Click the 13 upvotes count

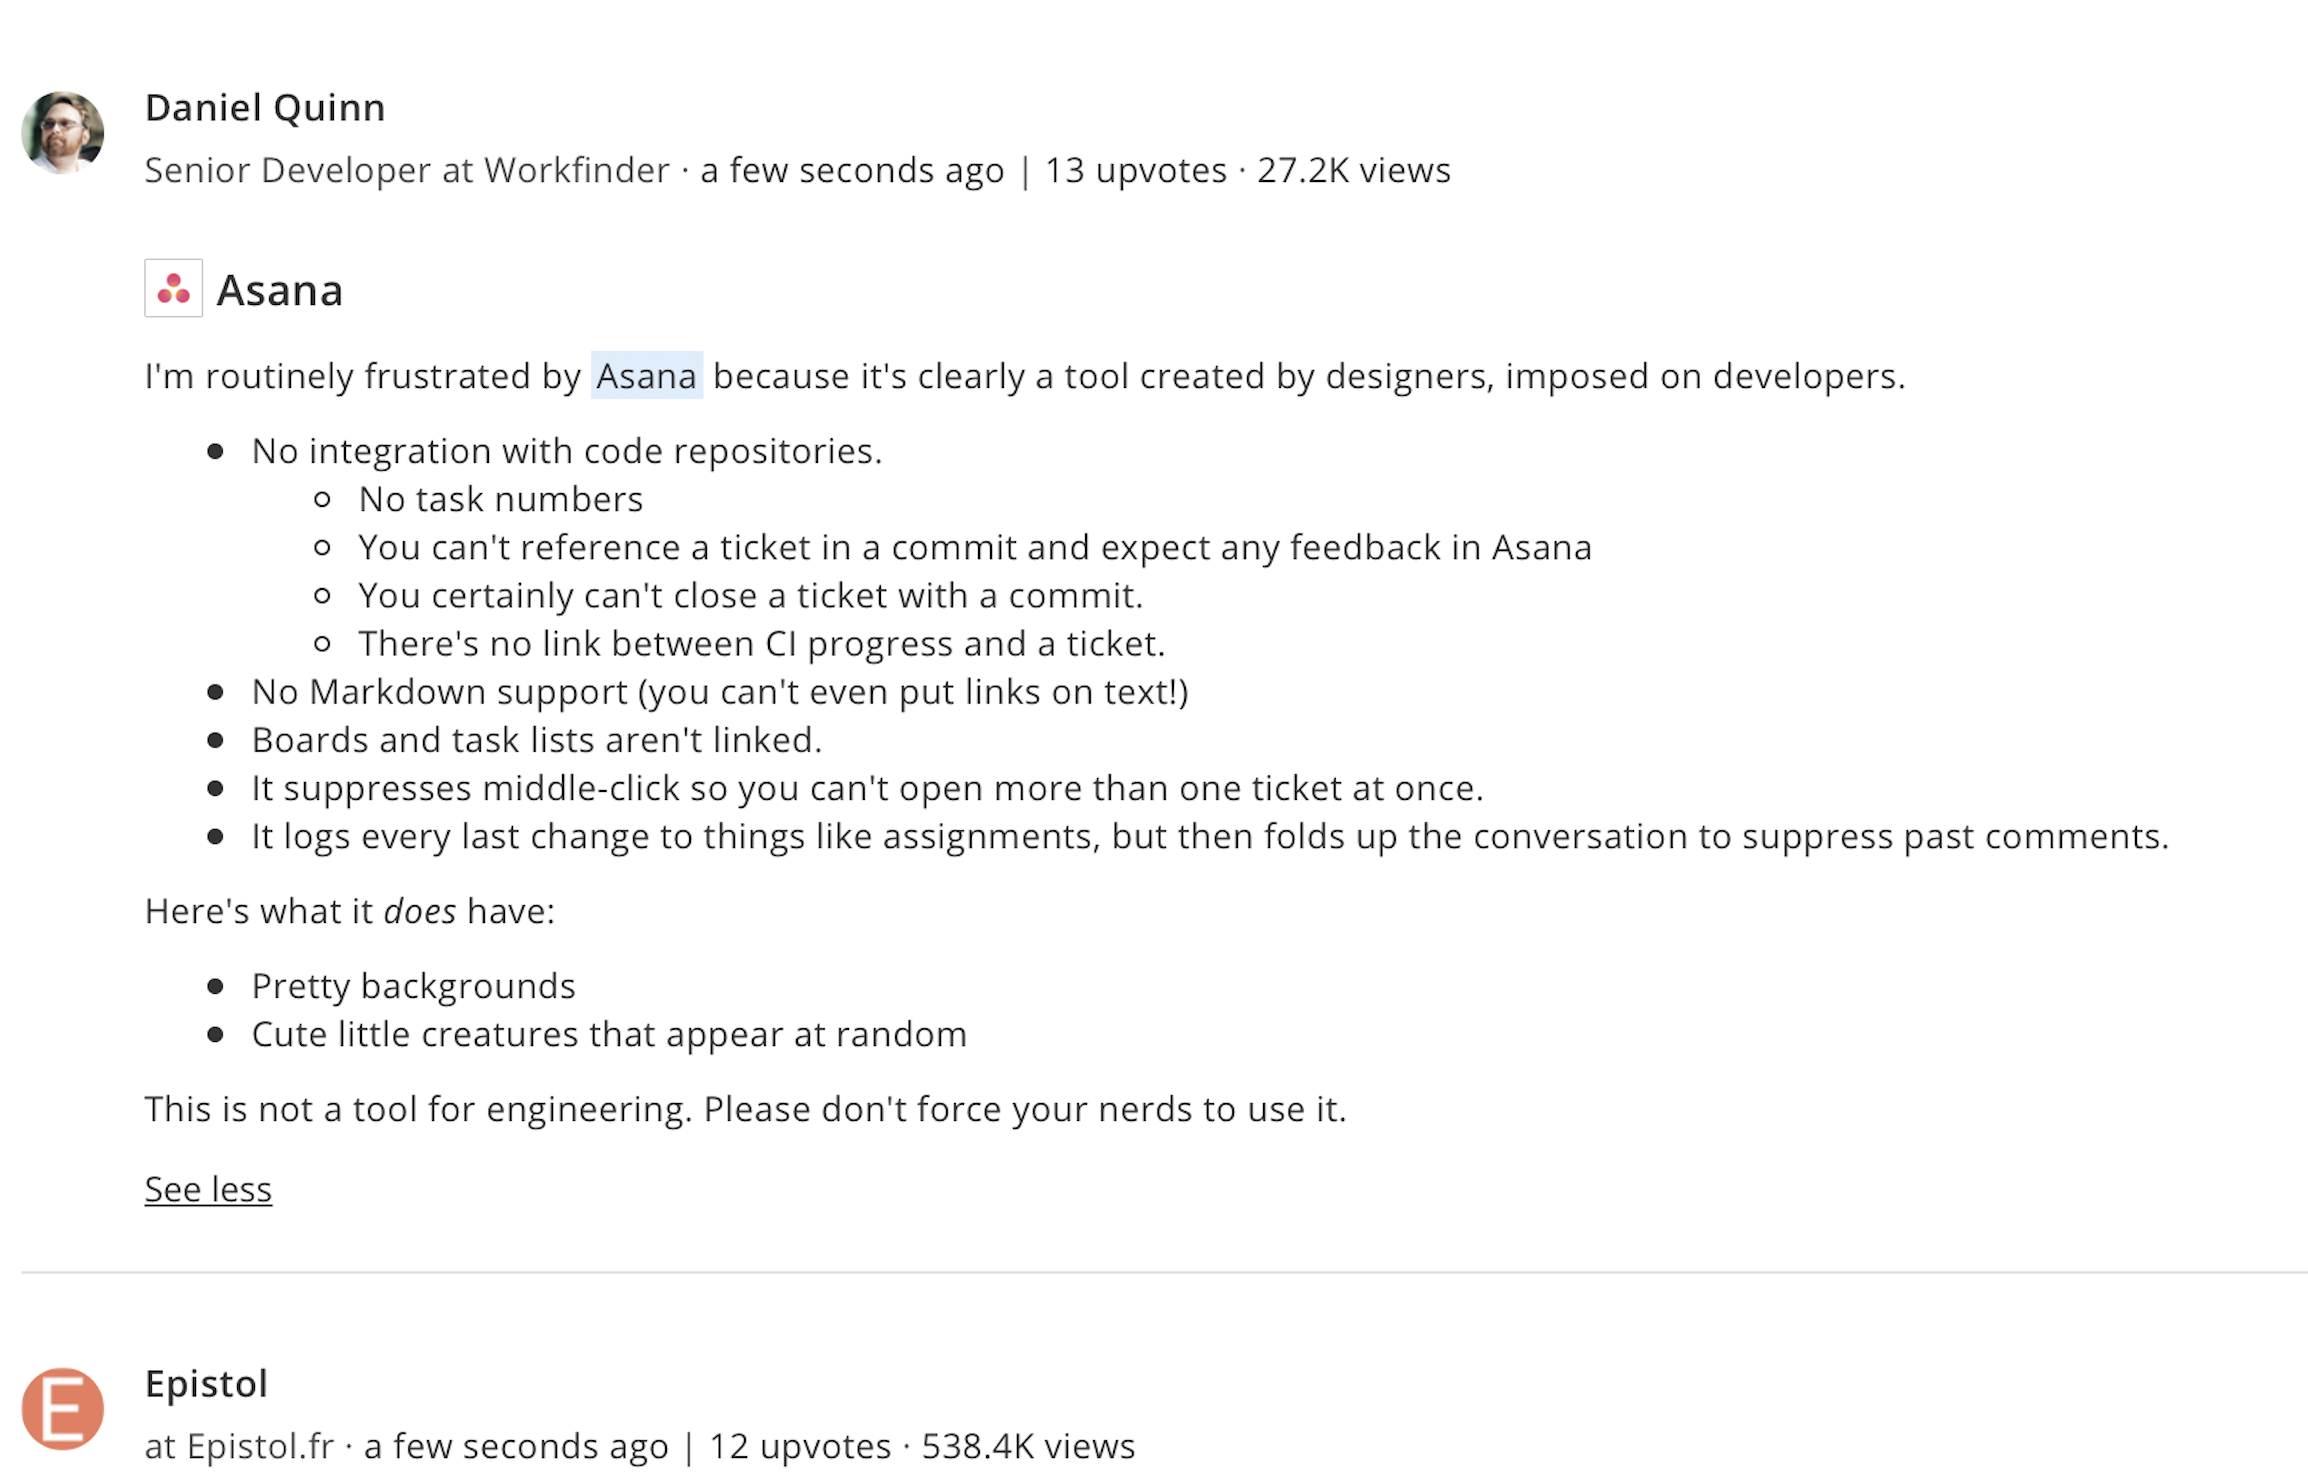point(1135,170)
